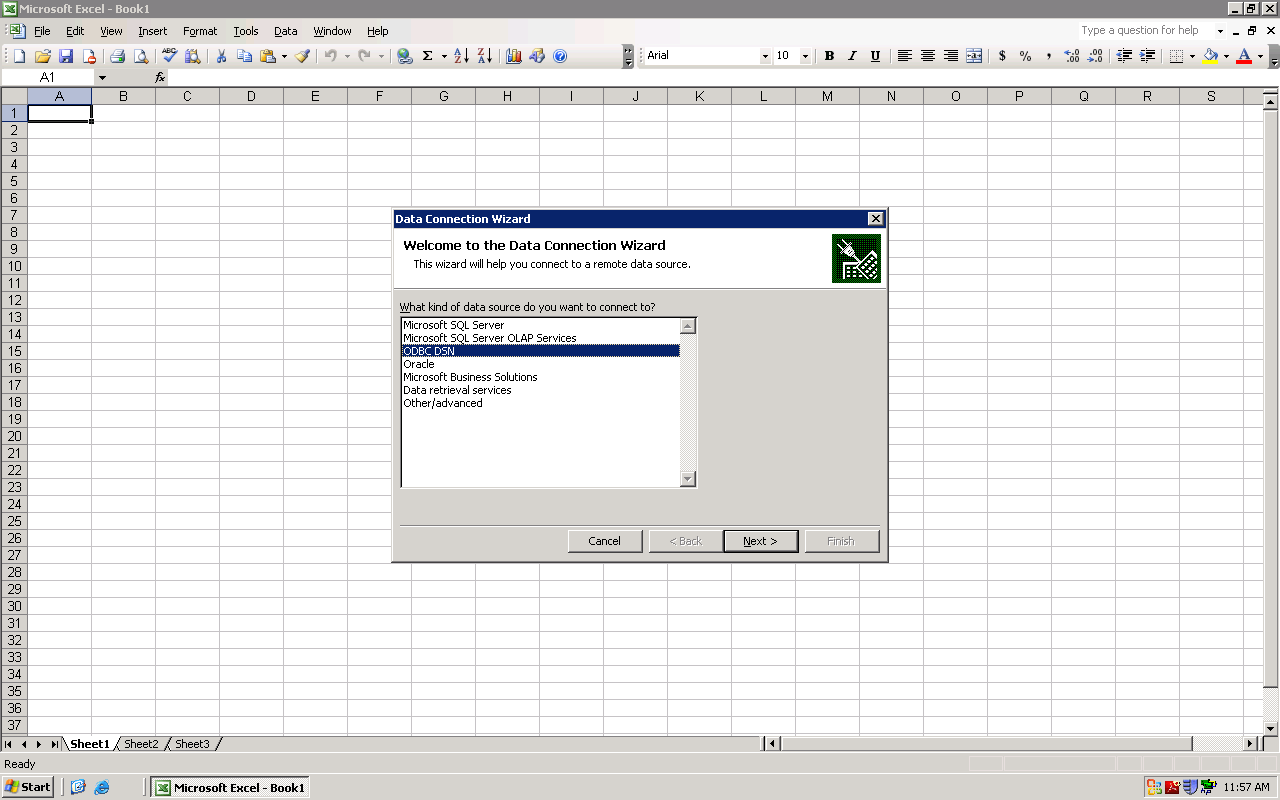
Task: Toggle Align Right
Action: [x=951, y=56]
